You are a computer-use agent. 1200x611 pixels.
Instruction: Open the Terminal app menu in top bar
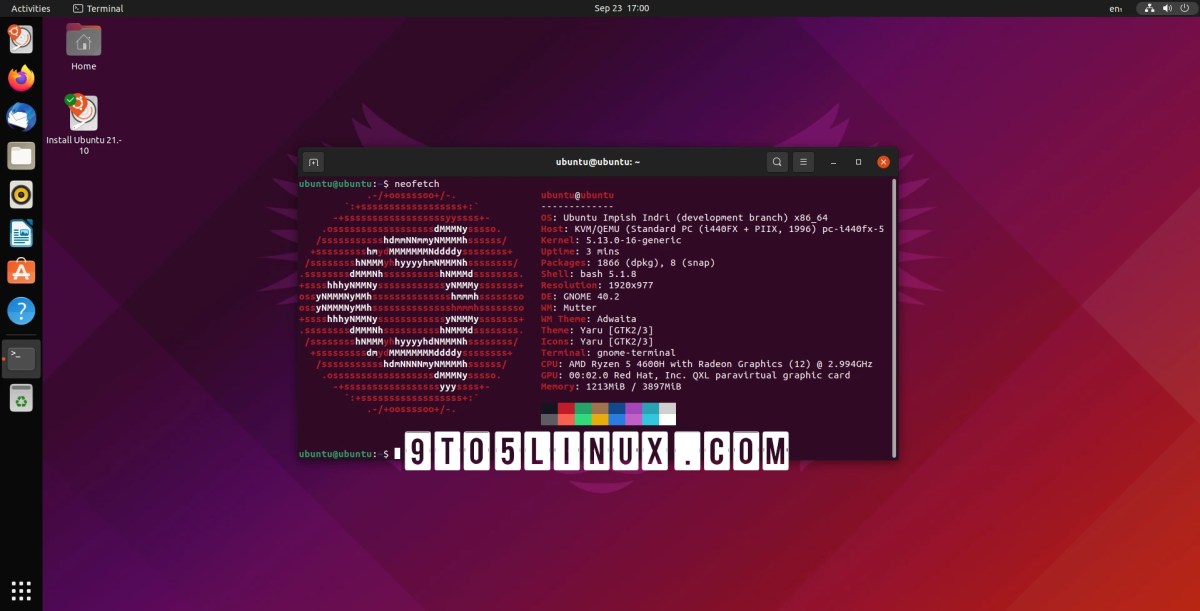(x=98, y=8)
